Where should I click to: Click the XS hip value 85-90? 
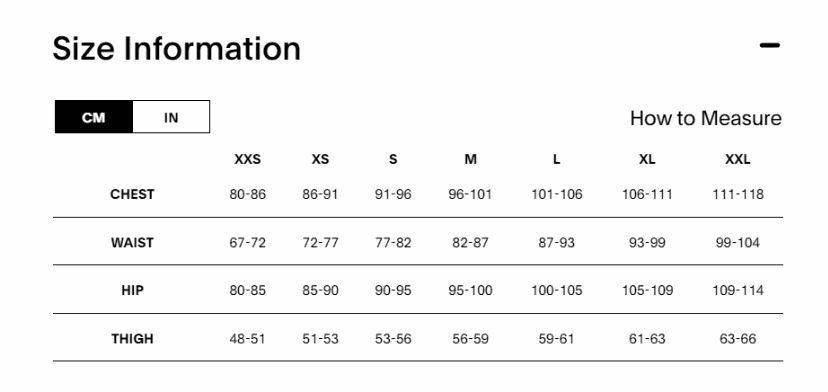[x=321, y=291]
